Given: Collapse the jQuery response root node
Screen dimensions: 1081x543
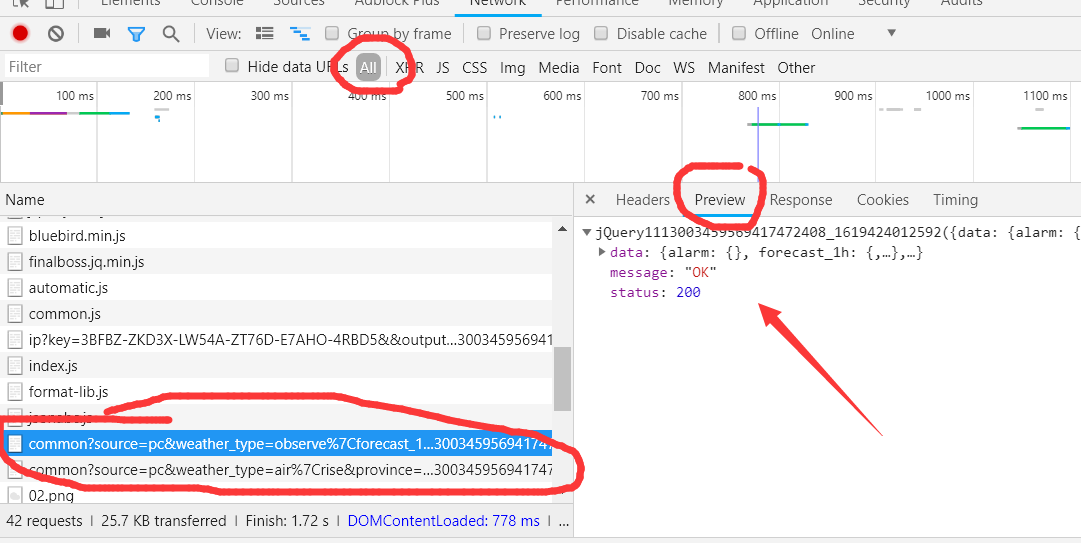Looking at the screenshot, I should click(x=587, y=232).
